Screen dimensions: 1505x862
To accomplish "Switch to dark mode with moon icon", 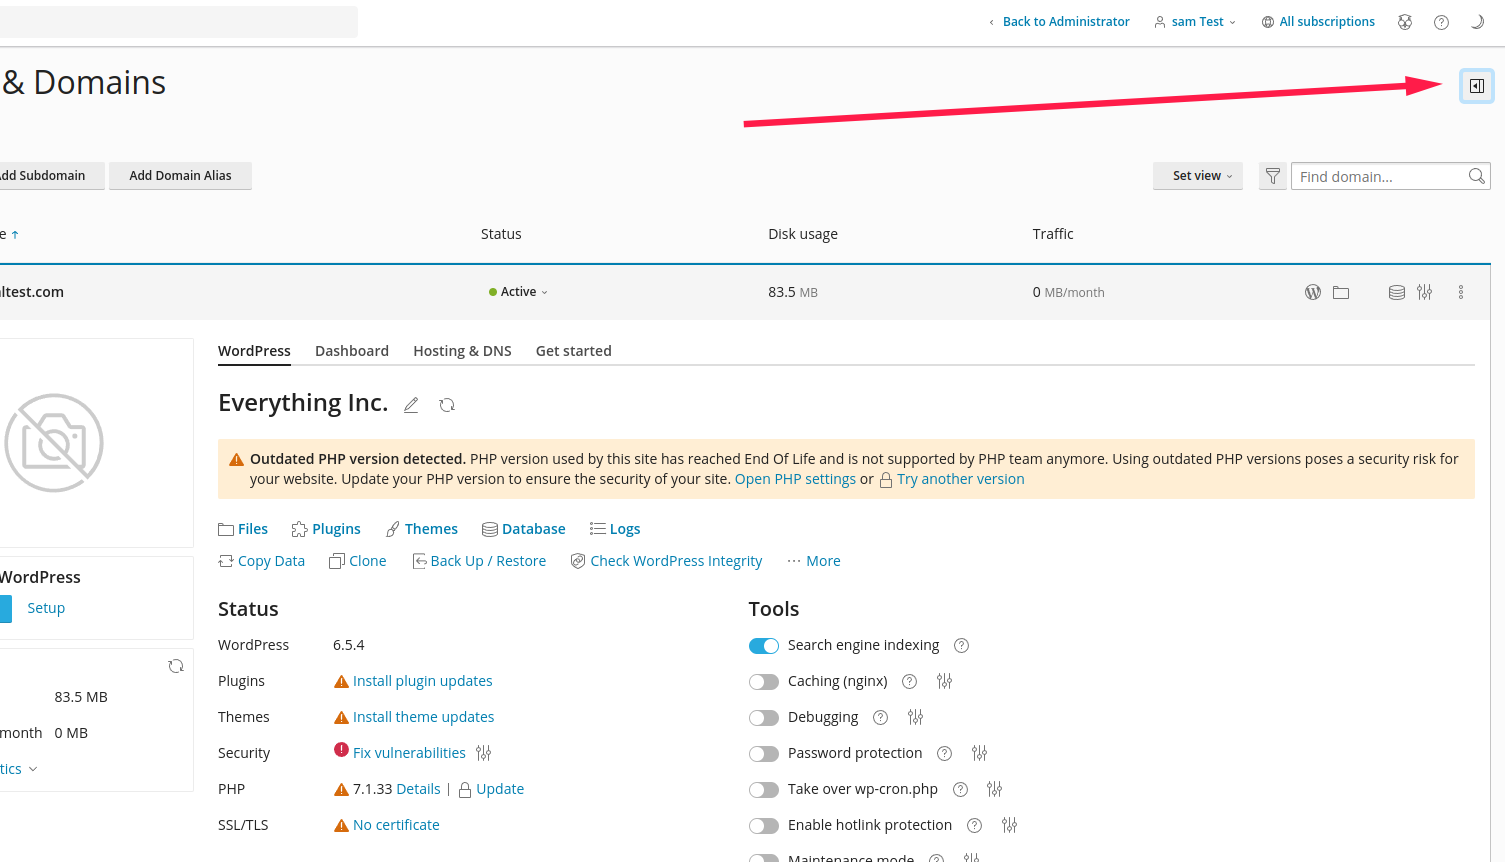I will click(x=1477, y=22).
